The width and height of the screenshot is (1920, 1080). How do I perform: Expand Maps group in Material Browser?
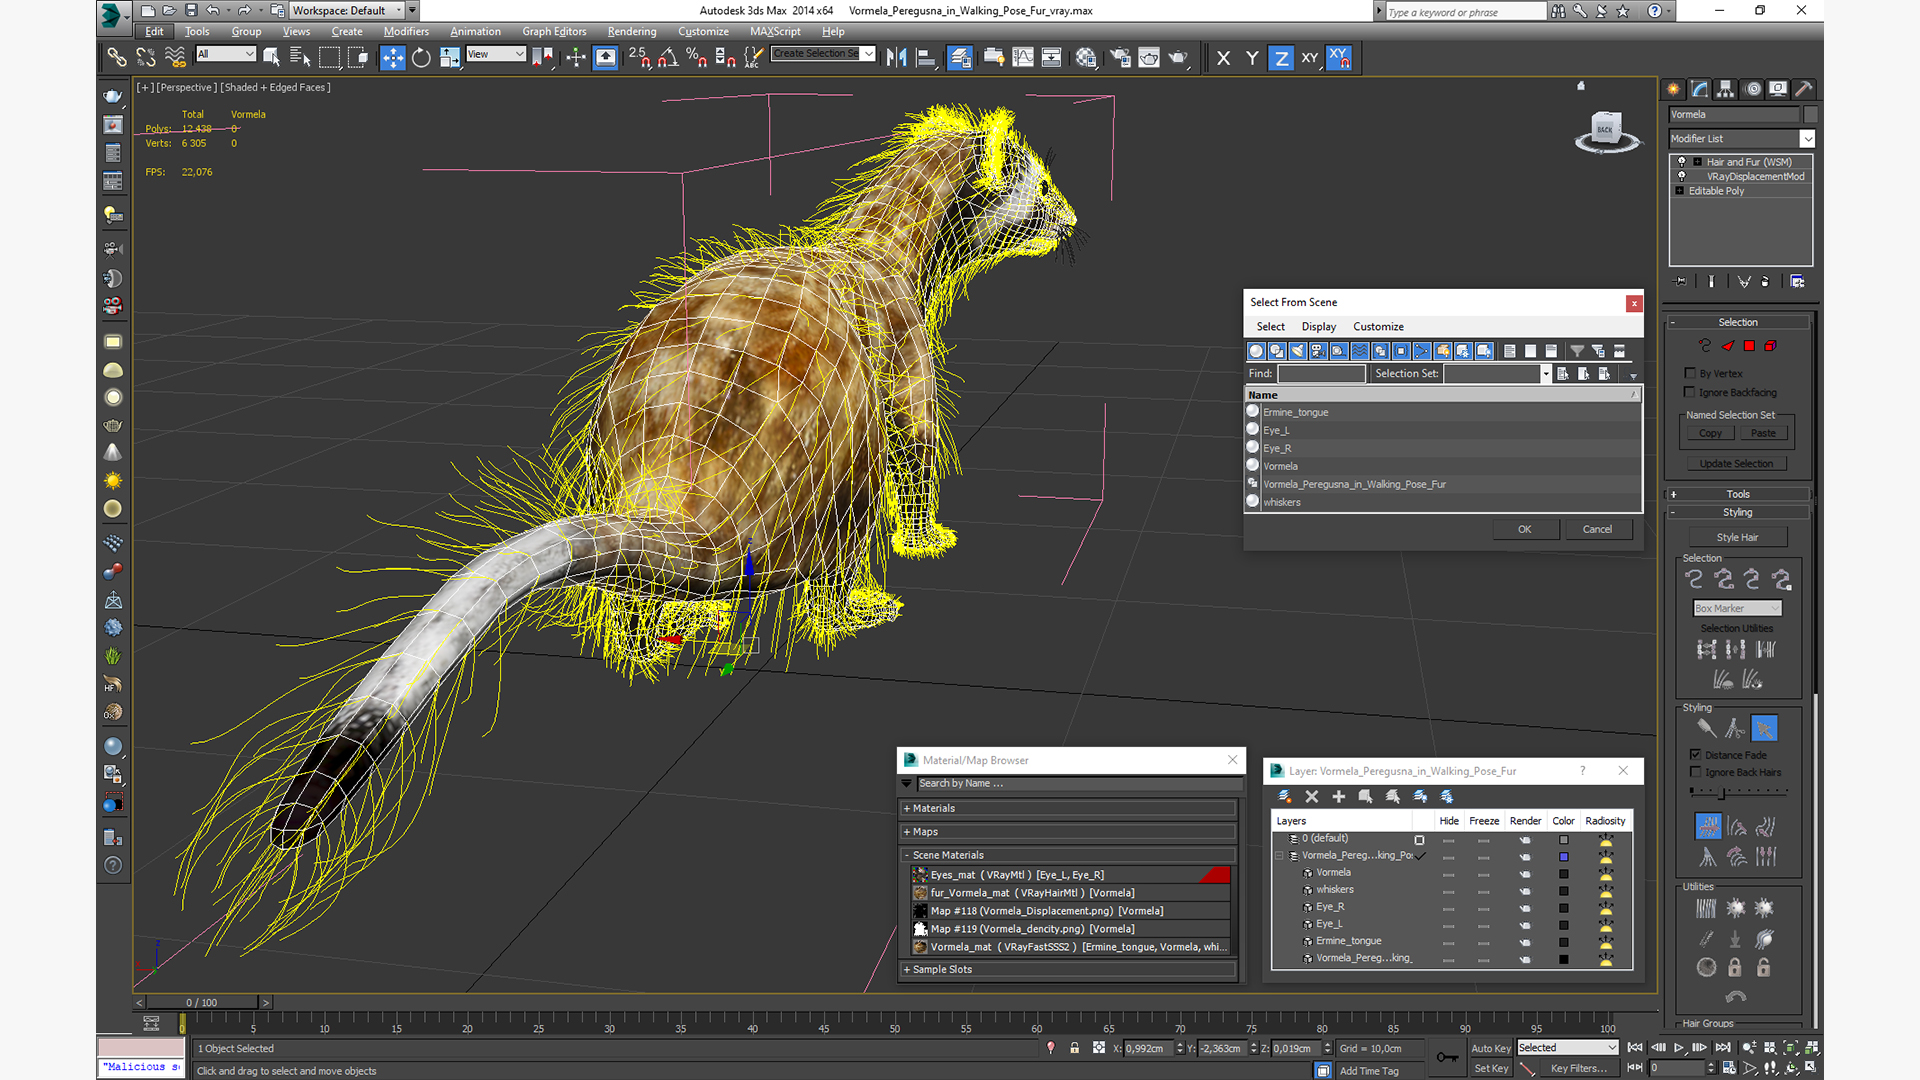pyautogui.click(x=1069, y=832)
